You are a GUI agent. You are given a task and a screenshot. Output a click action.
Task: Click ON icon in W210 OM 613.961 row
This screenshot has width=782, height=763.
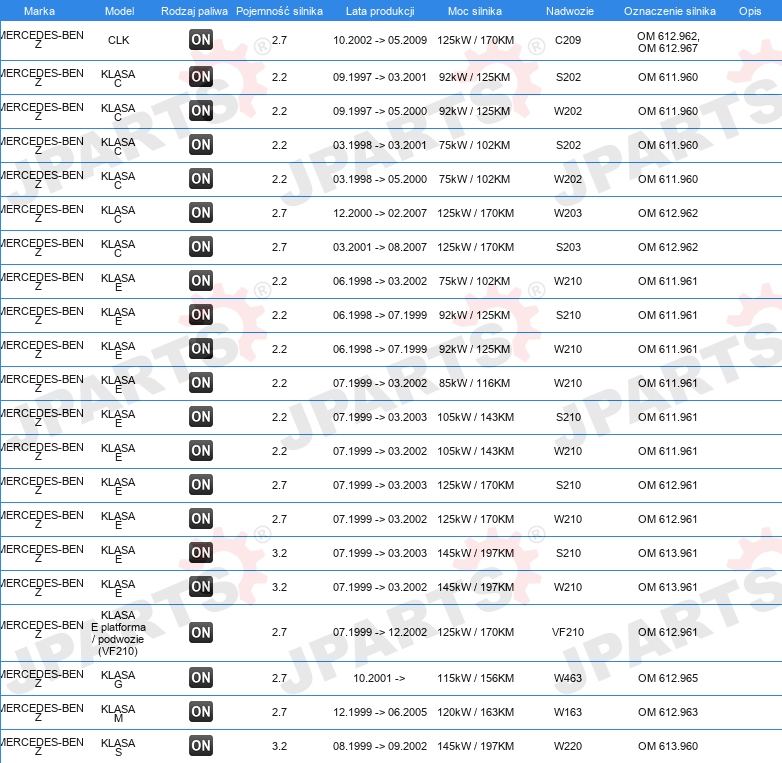[x=201, y=586]
